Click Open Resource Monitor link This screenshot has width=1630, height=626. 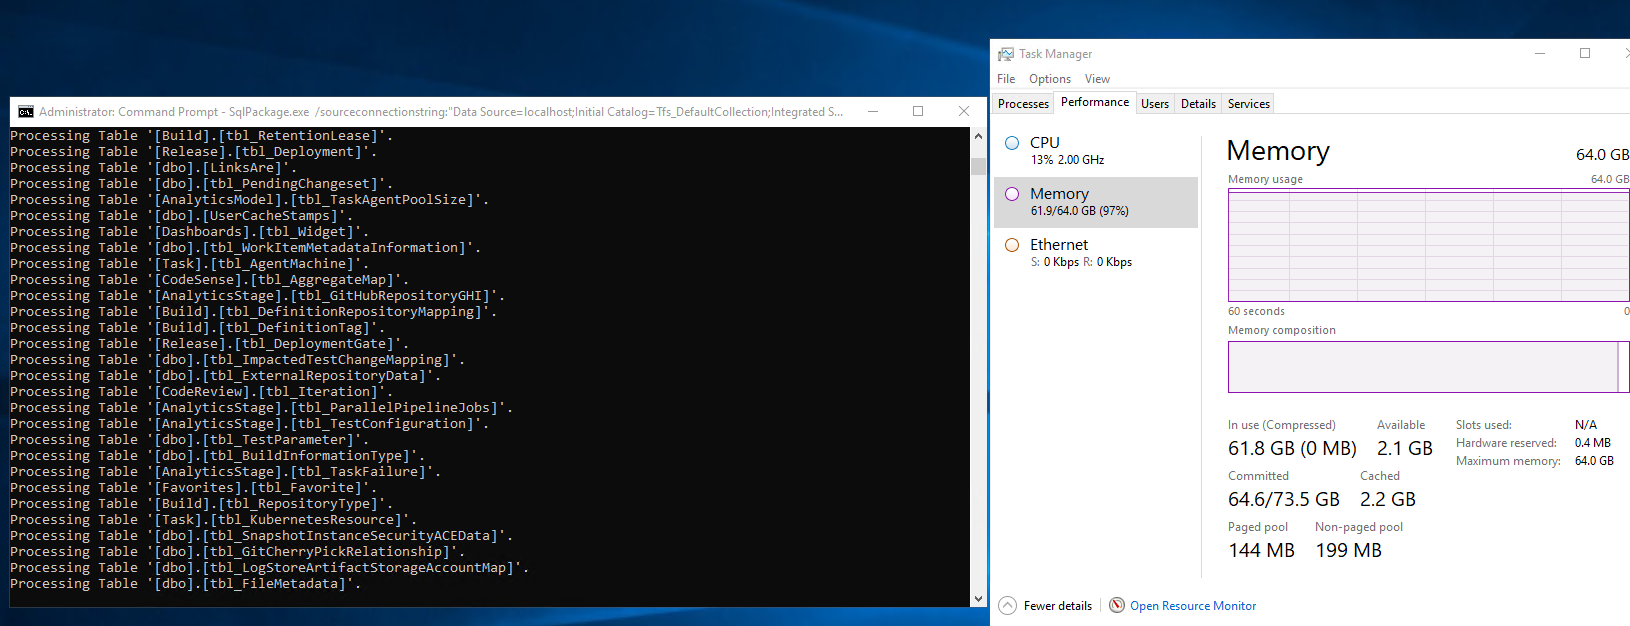click(1193, 606)
